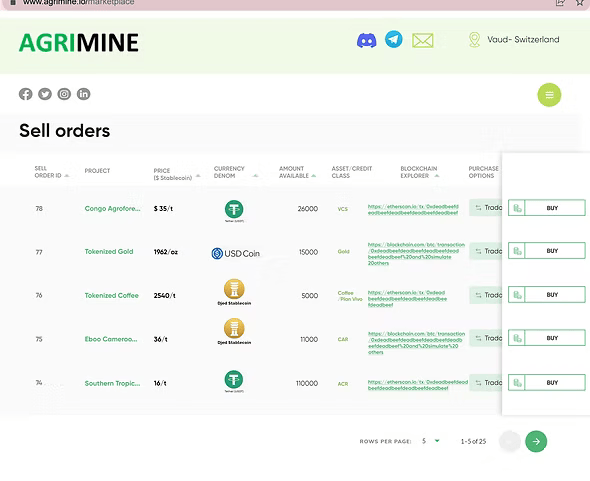Viewport: 590px width, 481px height.
Task: Open the Instagram social icon
Action: 64,94
